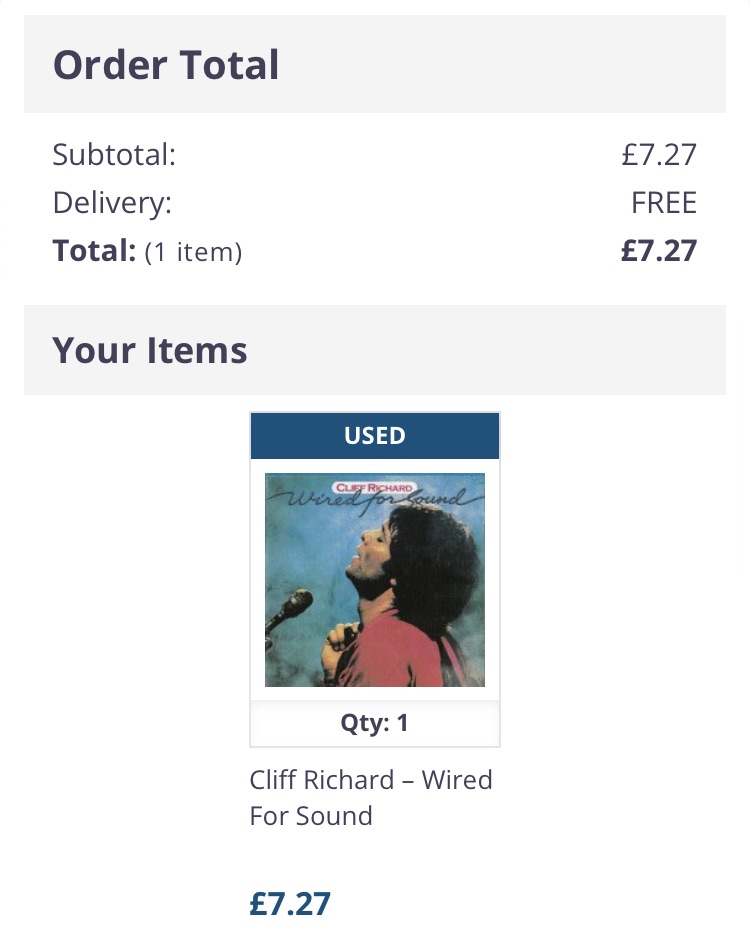Click the FREE delivery value
The width and height of the screenshot is (750, 945).
pyautogui.click(x=664, y=202)
